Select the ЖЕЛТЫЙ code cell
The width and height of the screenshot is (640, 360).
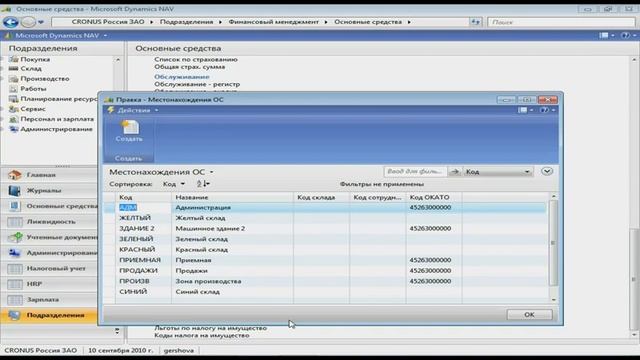pos(143,218)
